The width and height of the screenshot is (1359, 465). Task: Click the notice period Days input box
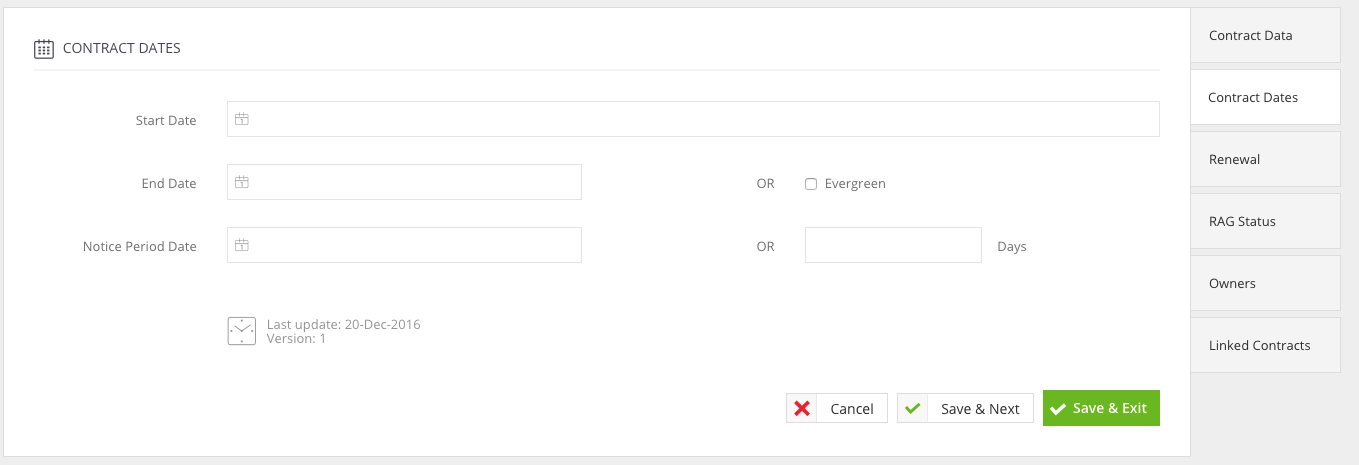(893, 245)
